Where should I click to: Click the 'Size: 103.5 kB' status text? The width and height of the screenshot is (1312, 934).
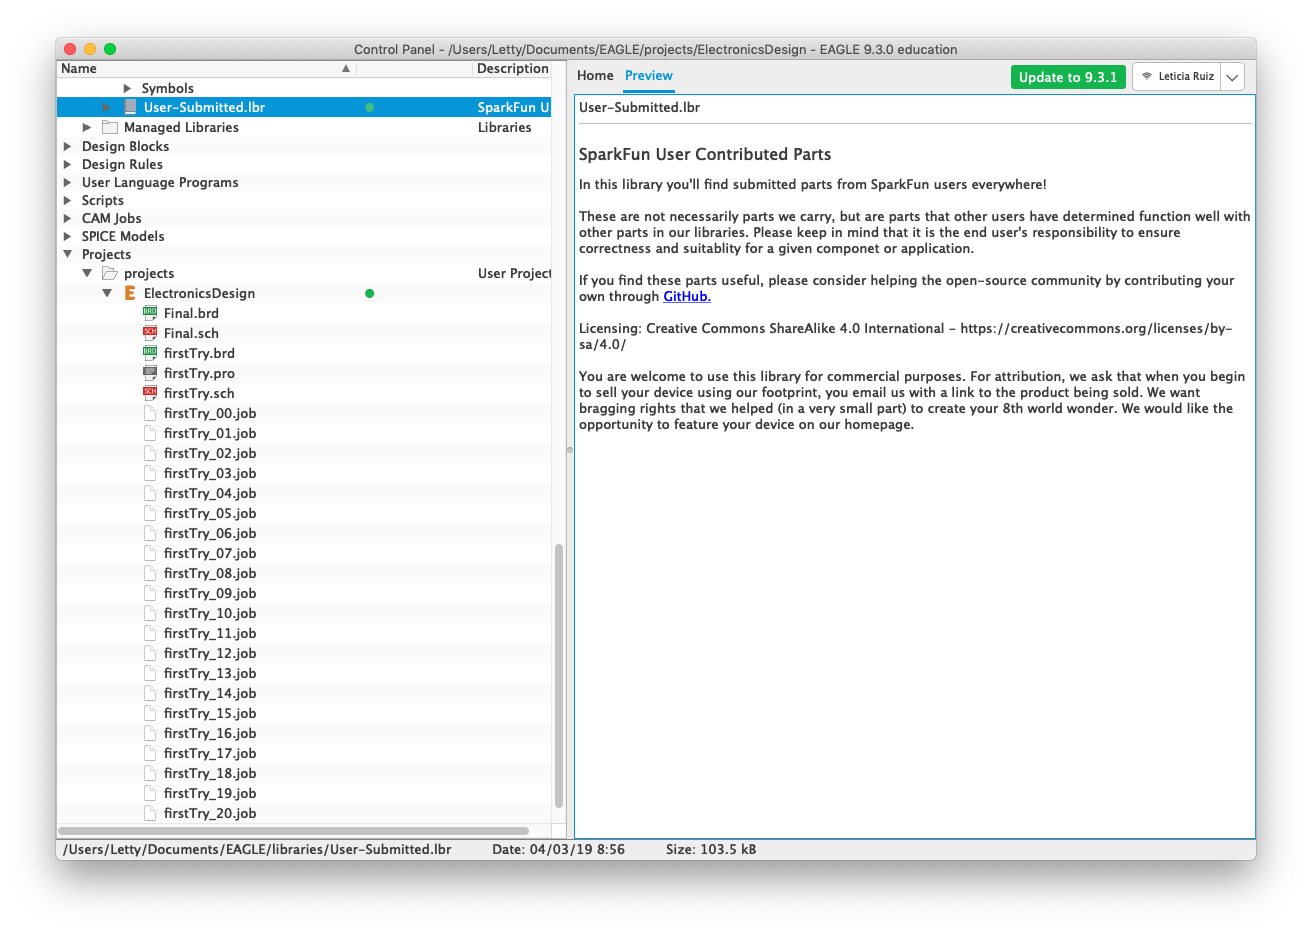[711, 849]
